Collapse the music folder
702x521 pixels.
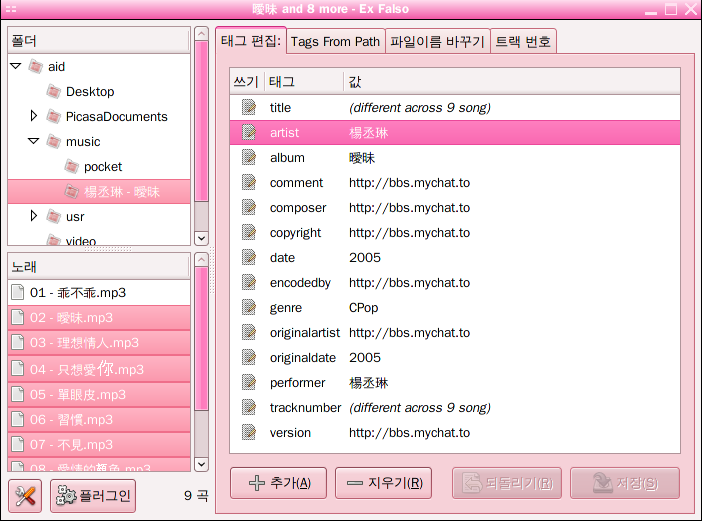(34, 141)
